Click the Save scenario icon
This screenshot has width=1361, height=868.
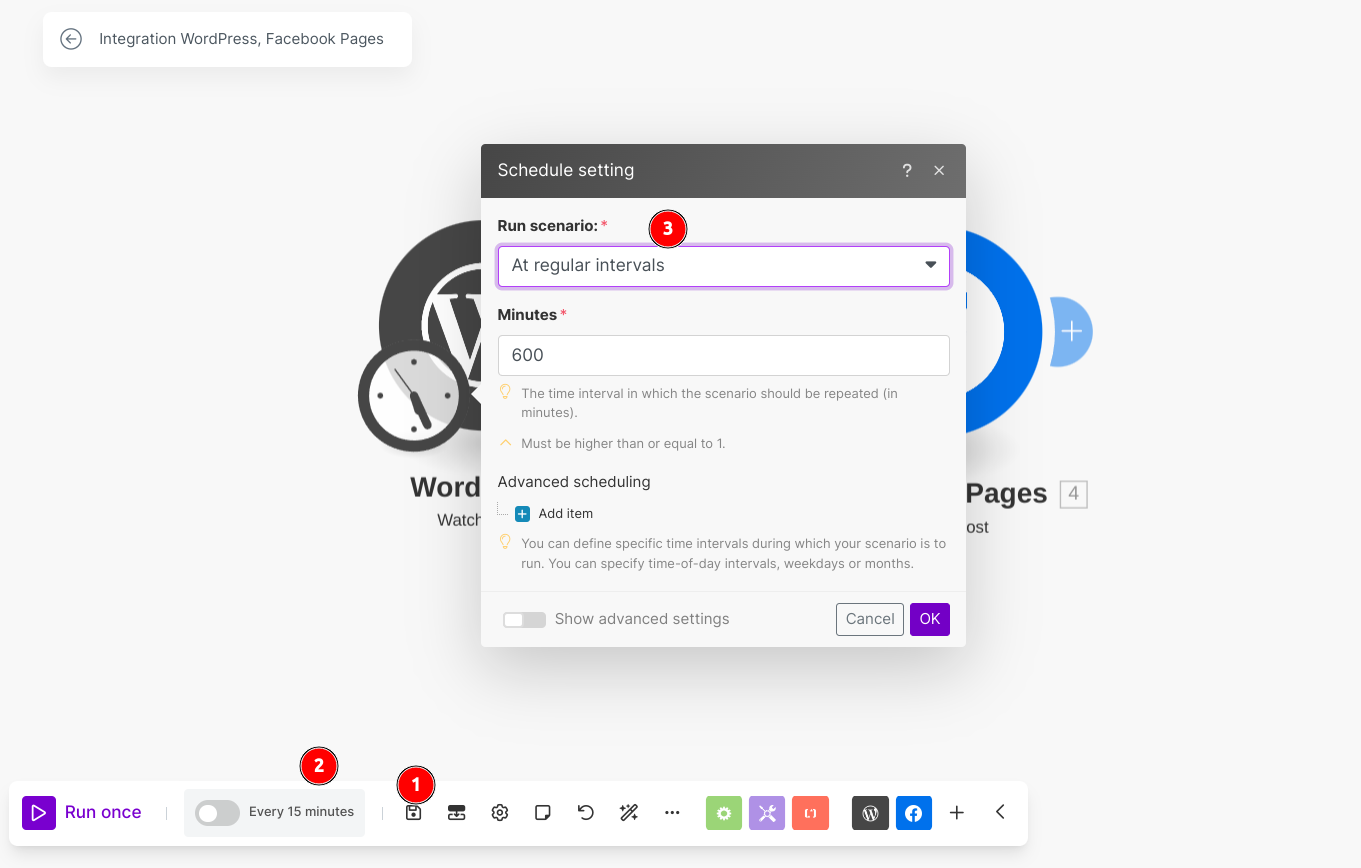pos(413,813)
